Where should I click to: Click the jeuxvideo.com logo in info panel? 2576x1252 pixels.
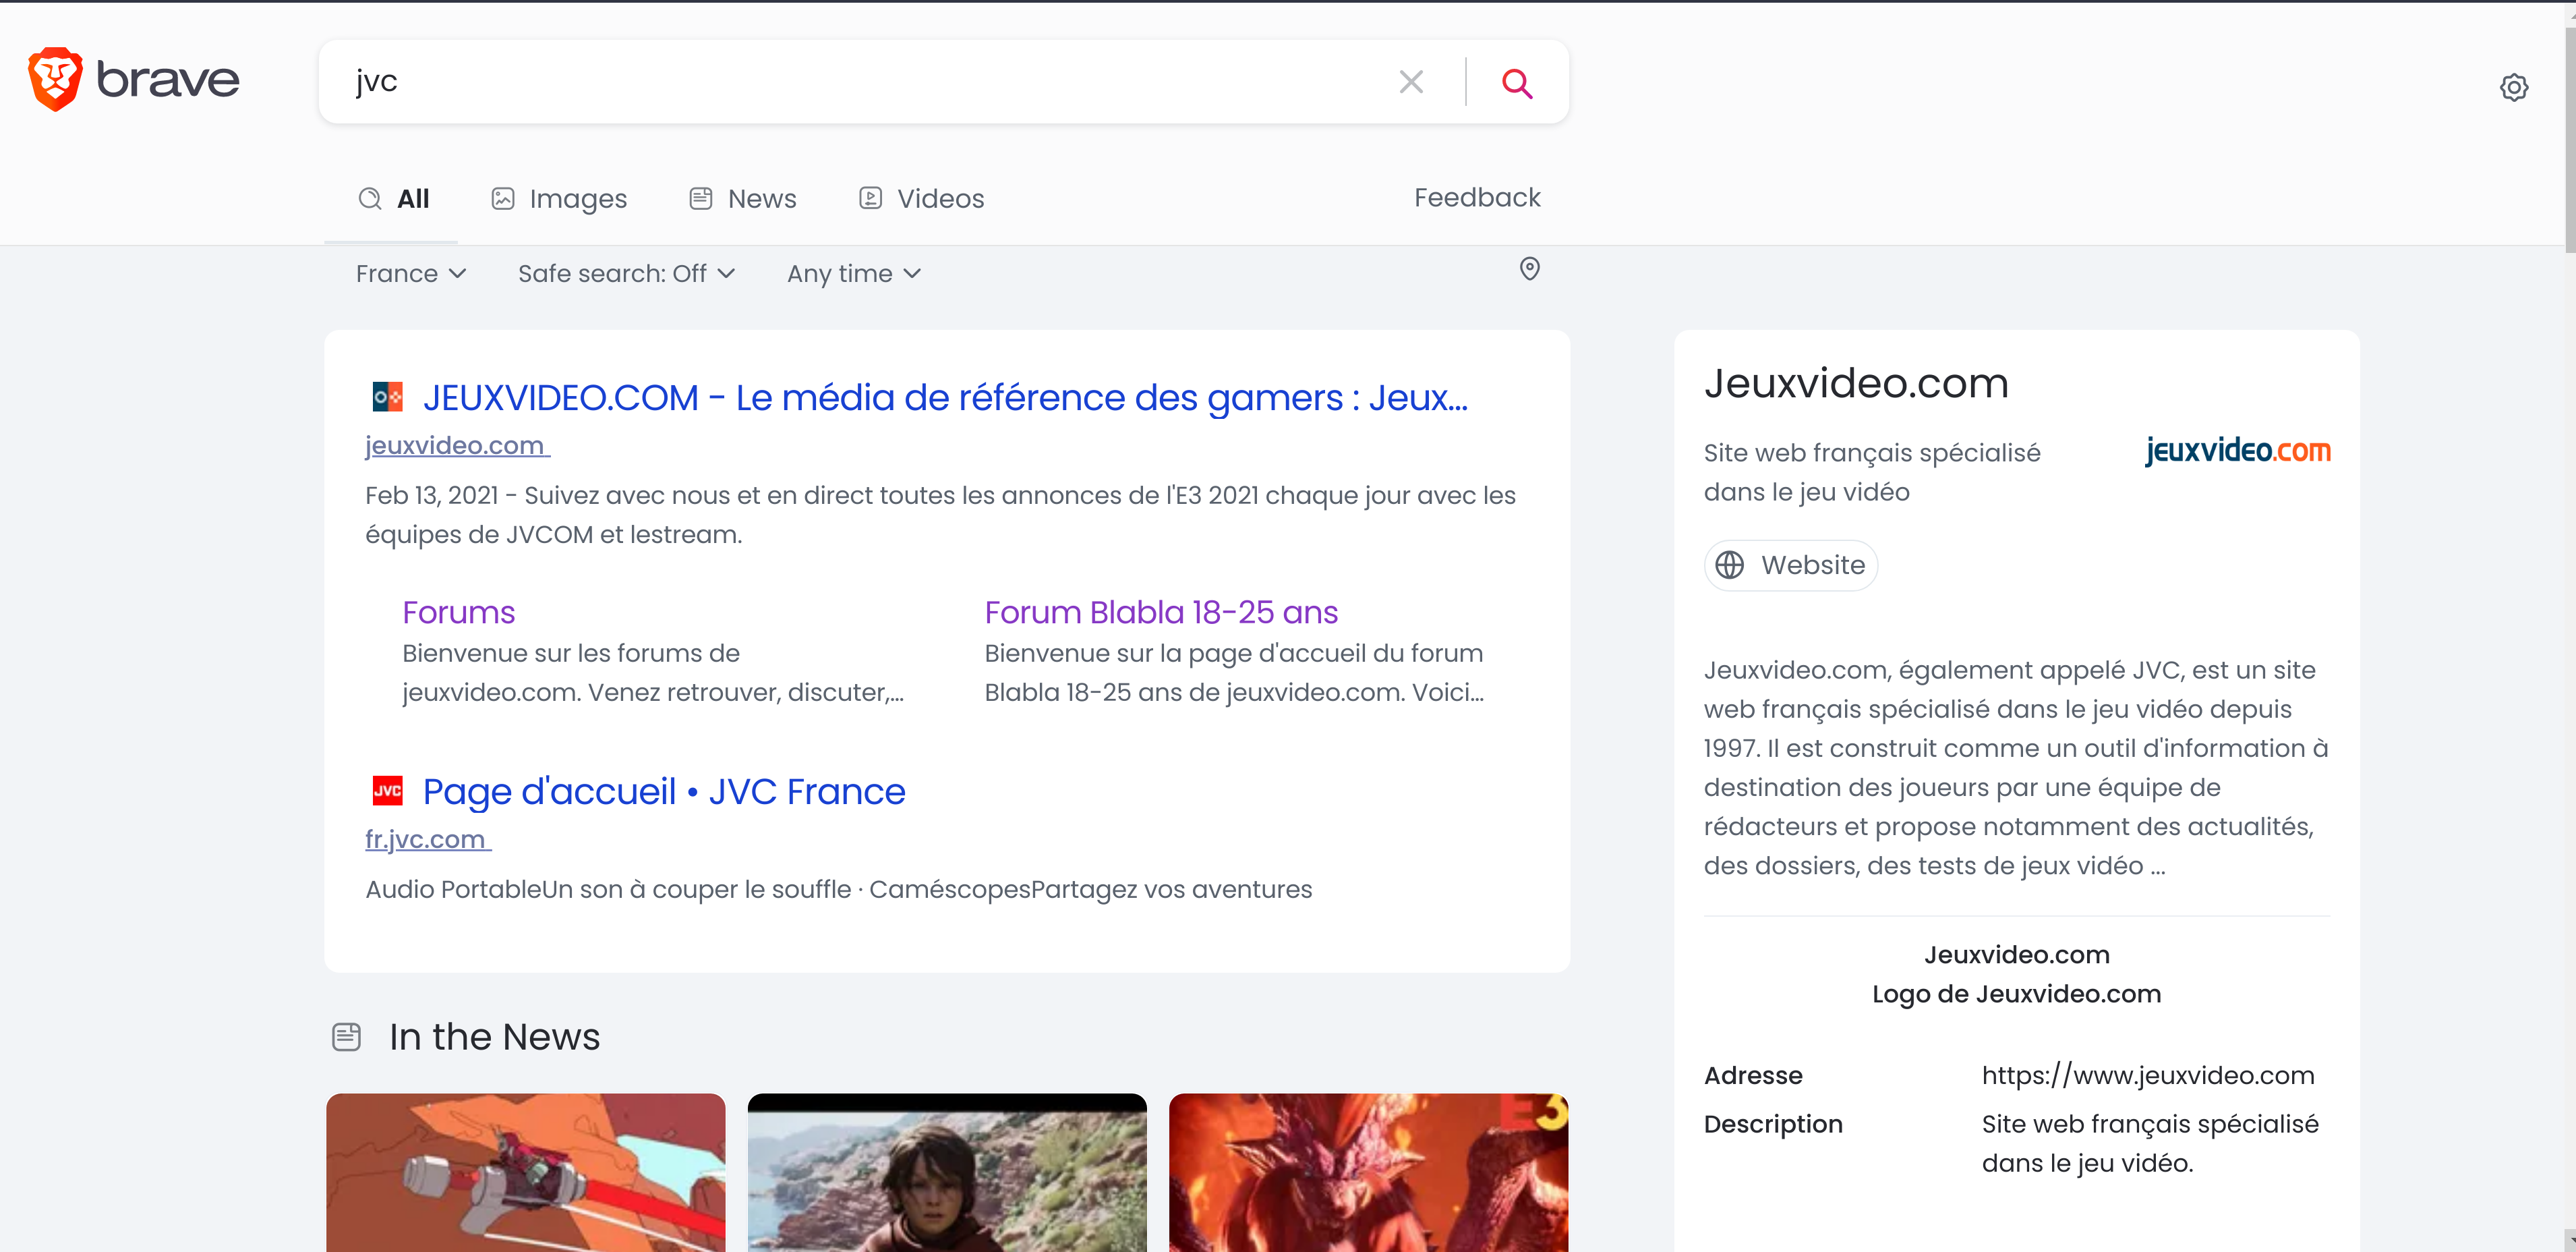[x=2237, y=451]
